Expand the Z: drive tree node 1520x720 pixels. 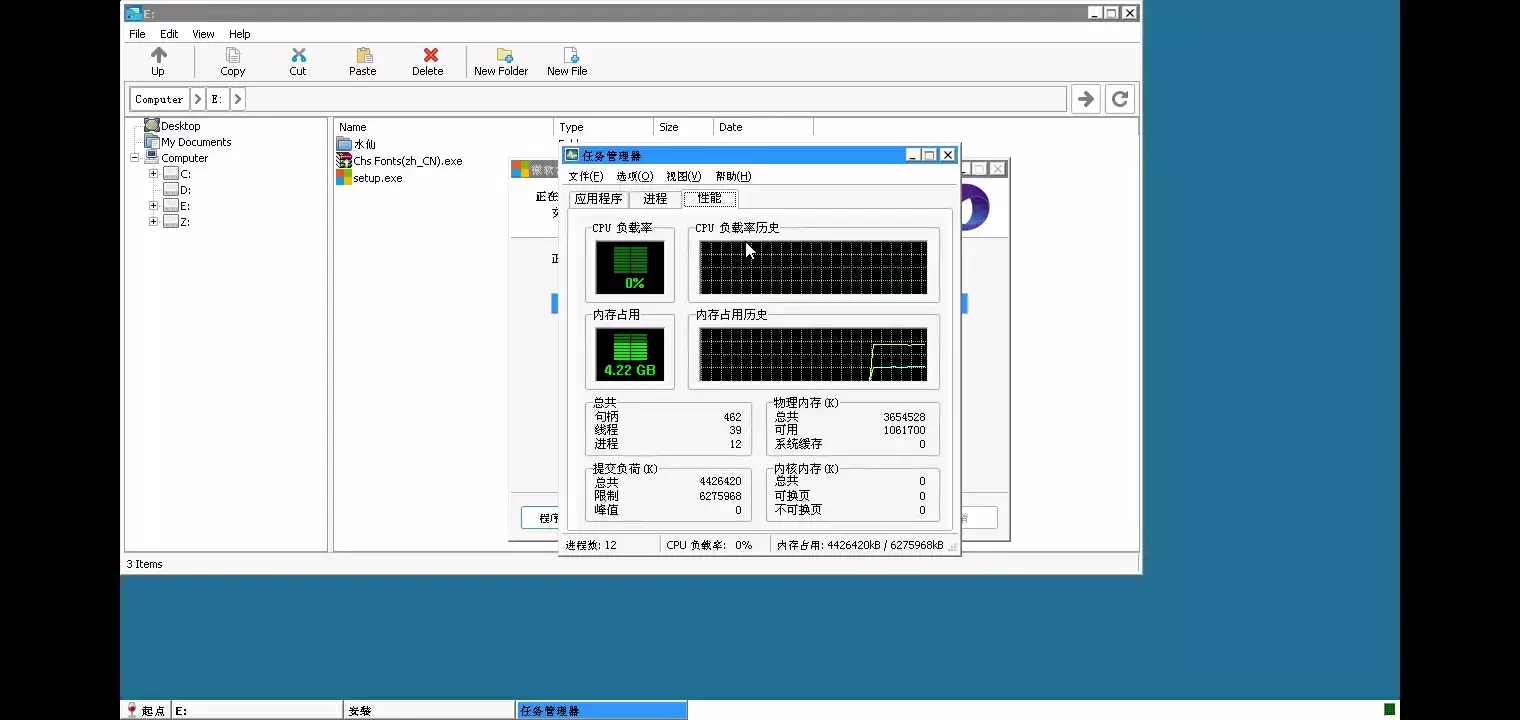pos(153,222)
